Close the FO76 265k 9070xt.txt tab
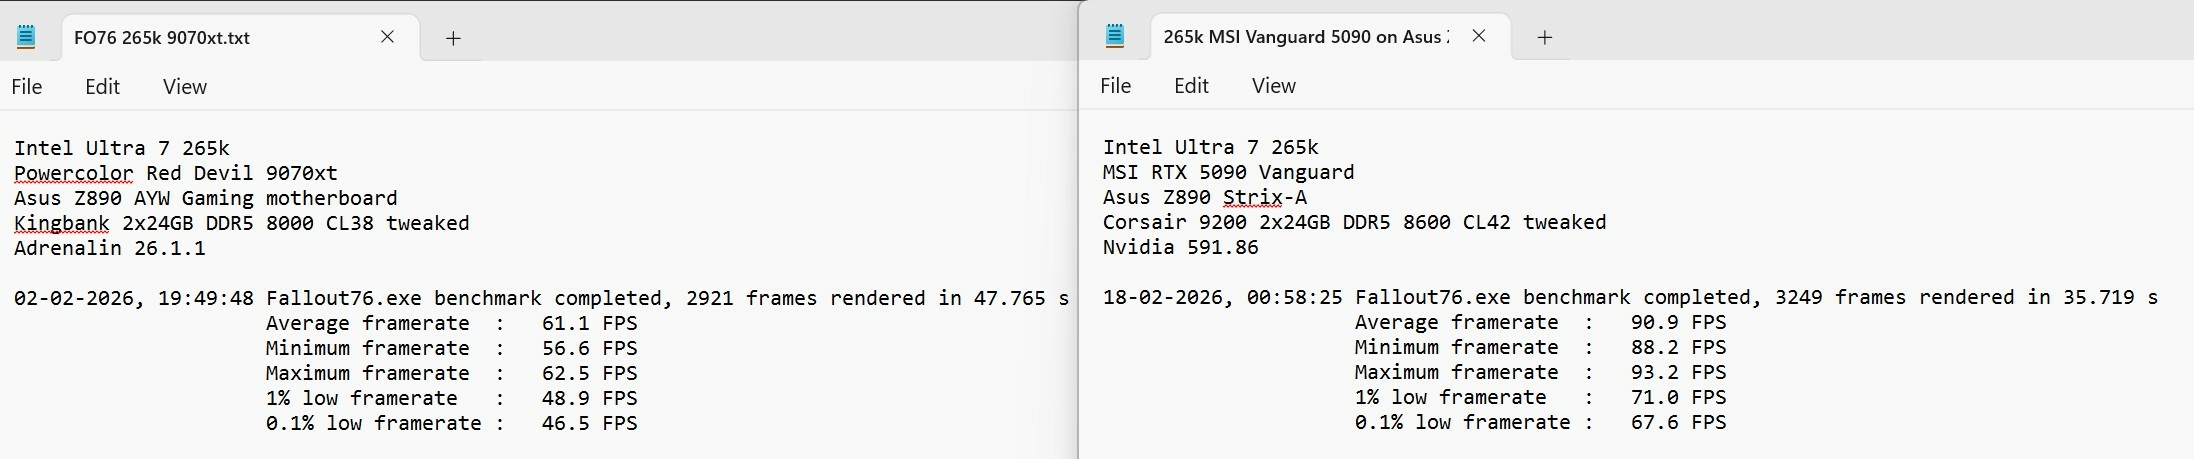The image size is (2194, 459). (387, 37)
